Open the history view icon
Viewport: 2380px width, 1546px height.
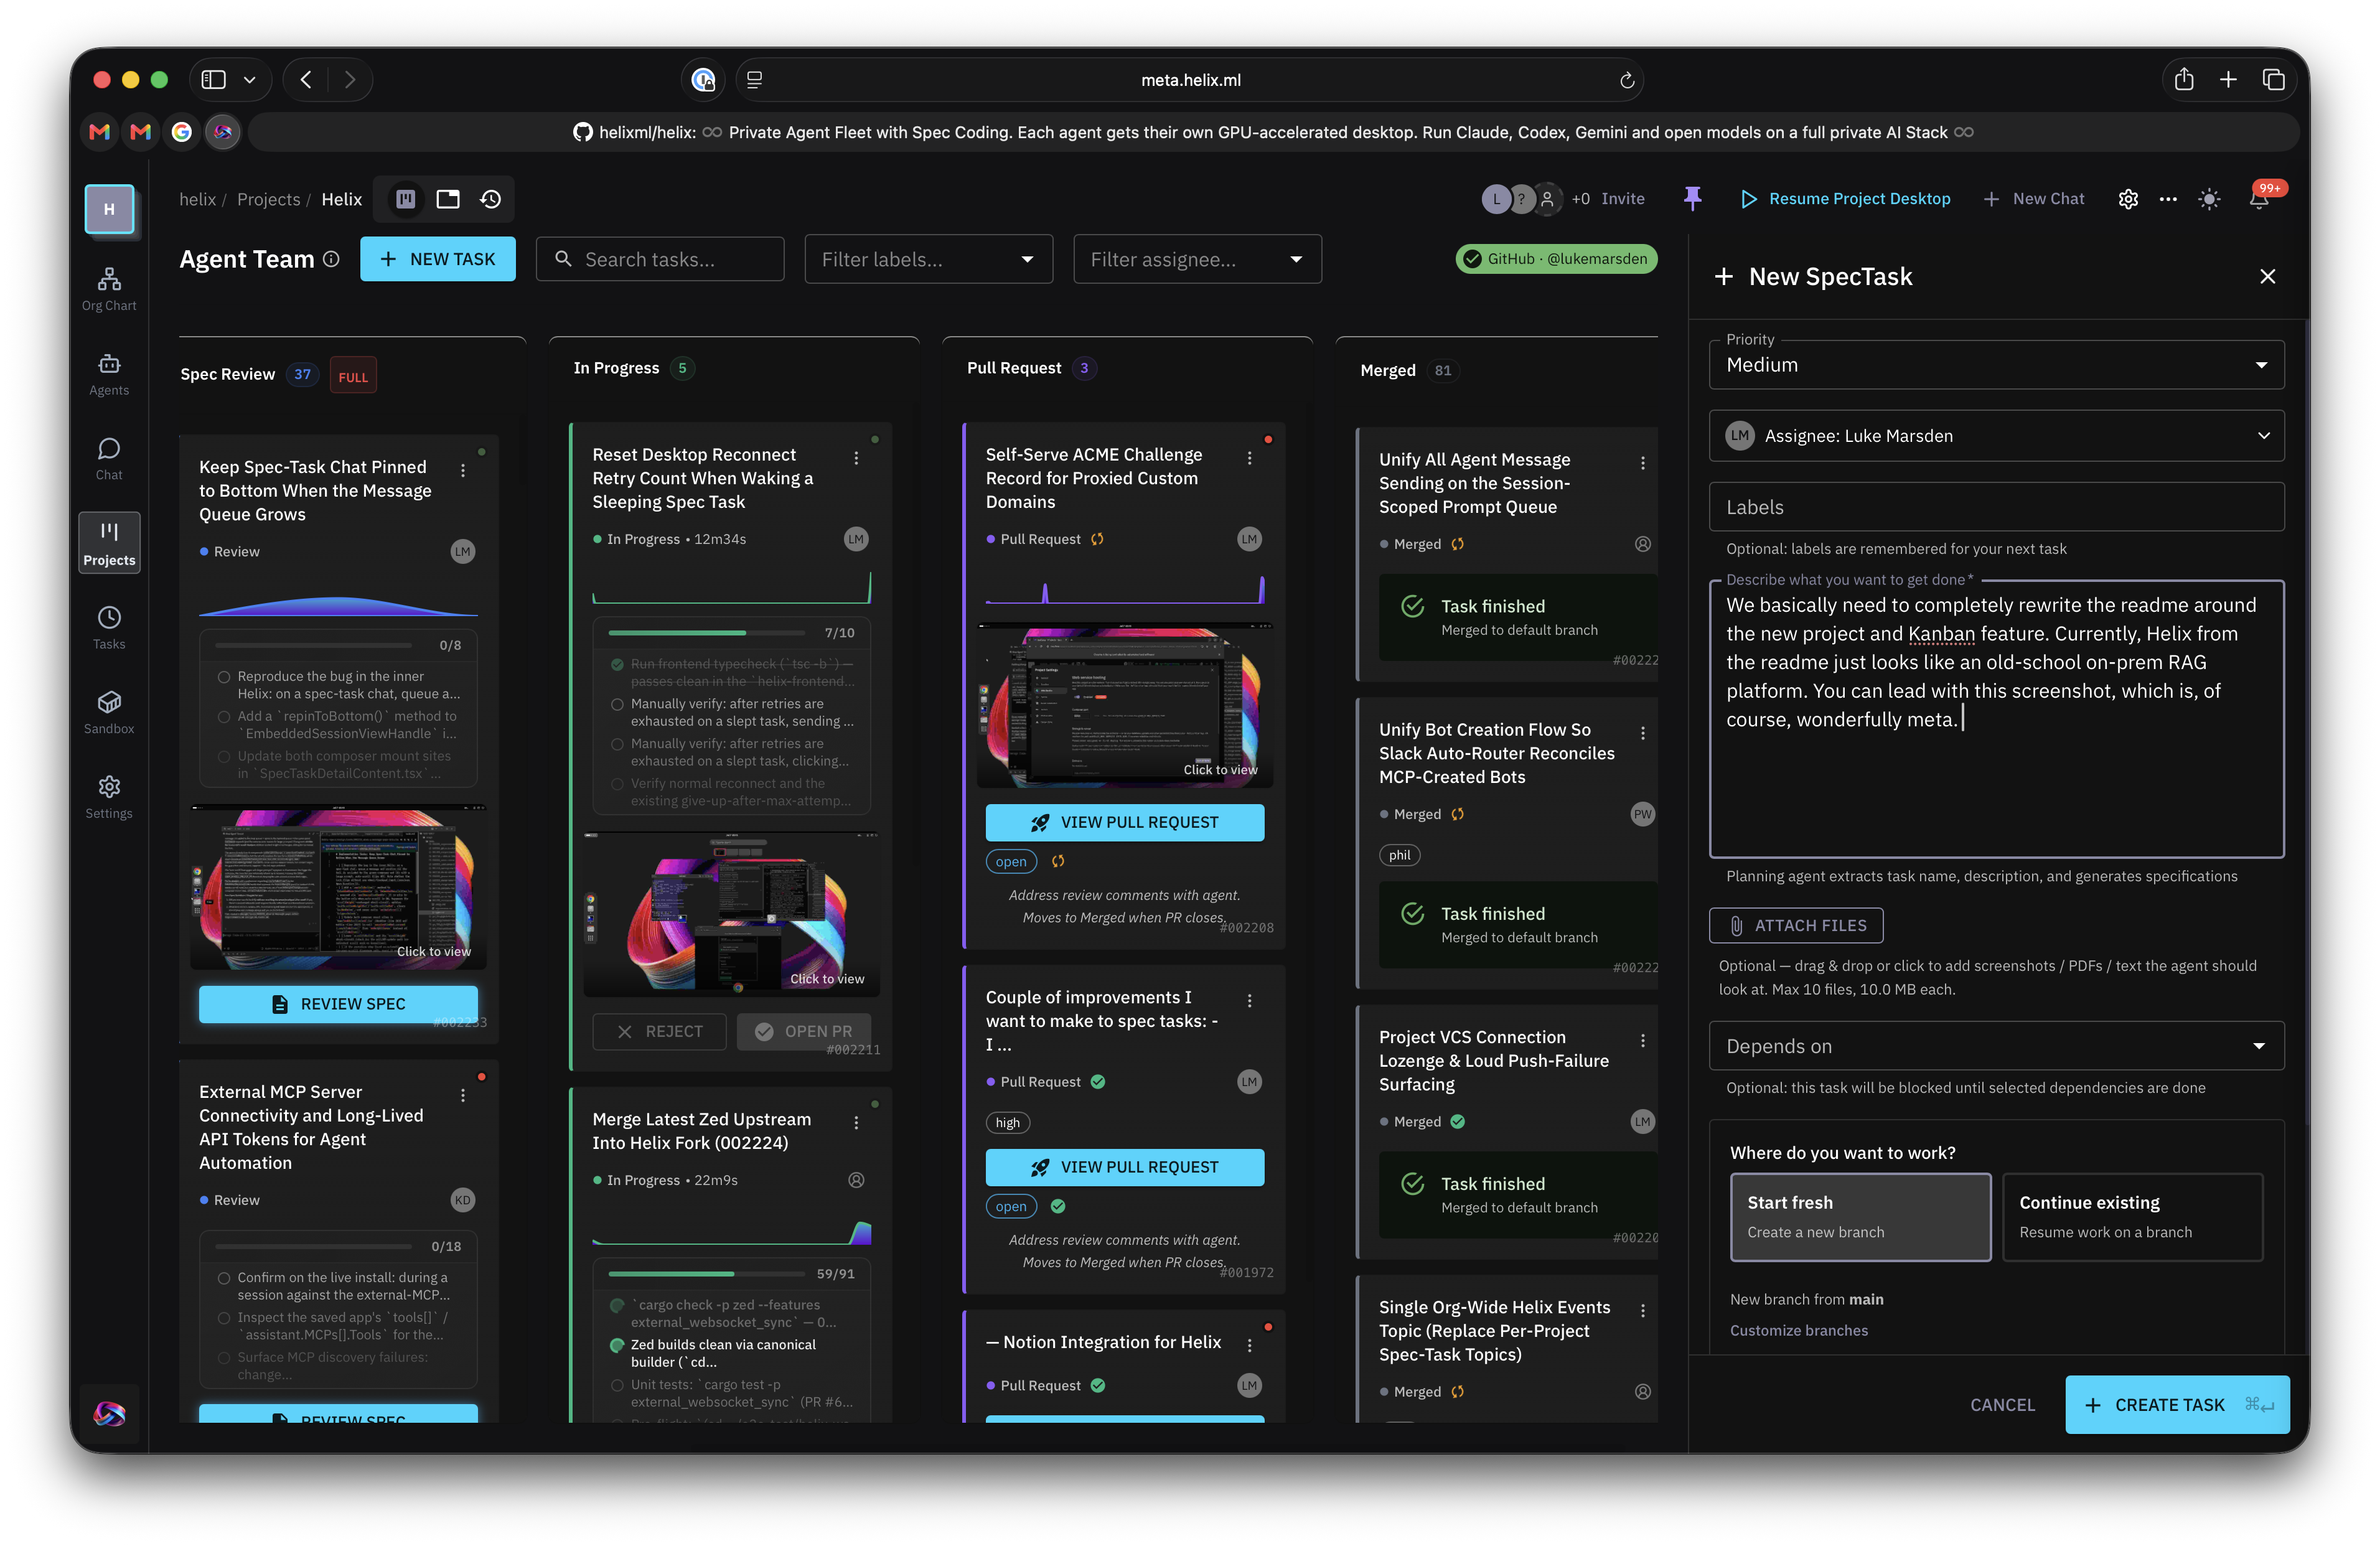click(490, 199)
